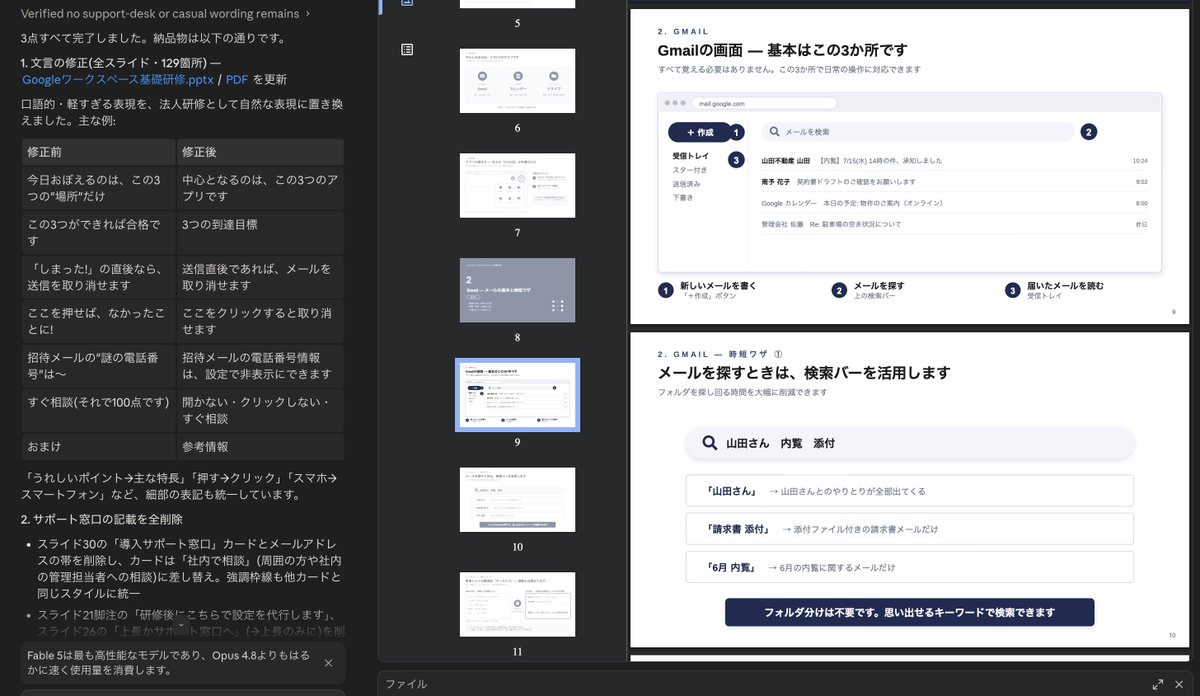Open Googleワークスペース基礎研修.pptx link
Screen dimensions: 1200x696
pyautogui.click(x=120, y=80)
